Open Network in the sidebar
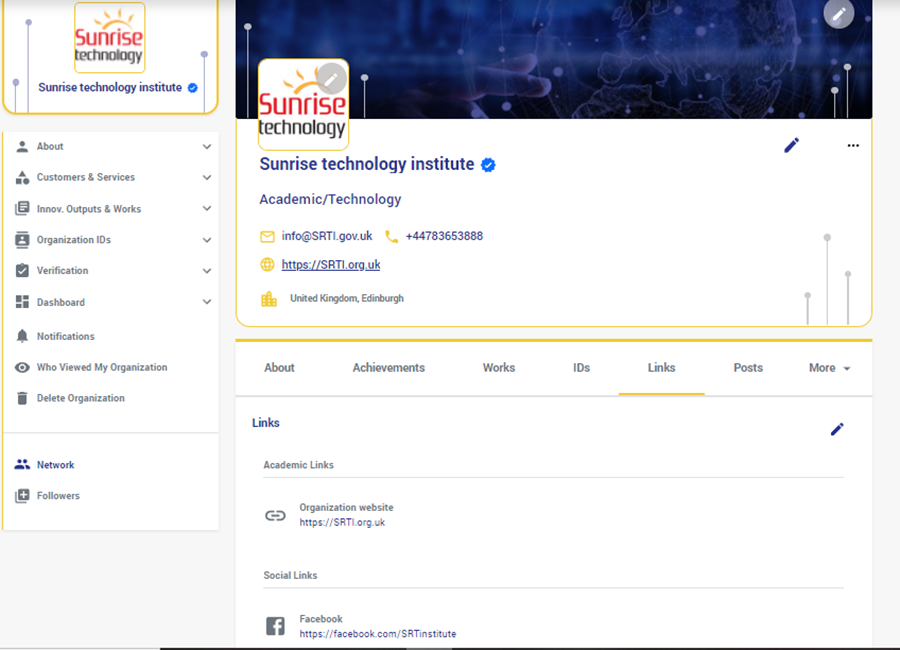Viewport: 900px width, 650px height. [55, 465]
